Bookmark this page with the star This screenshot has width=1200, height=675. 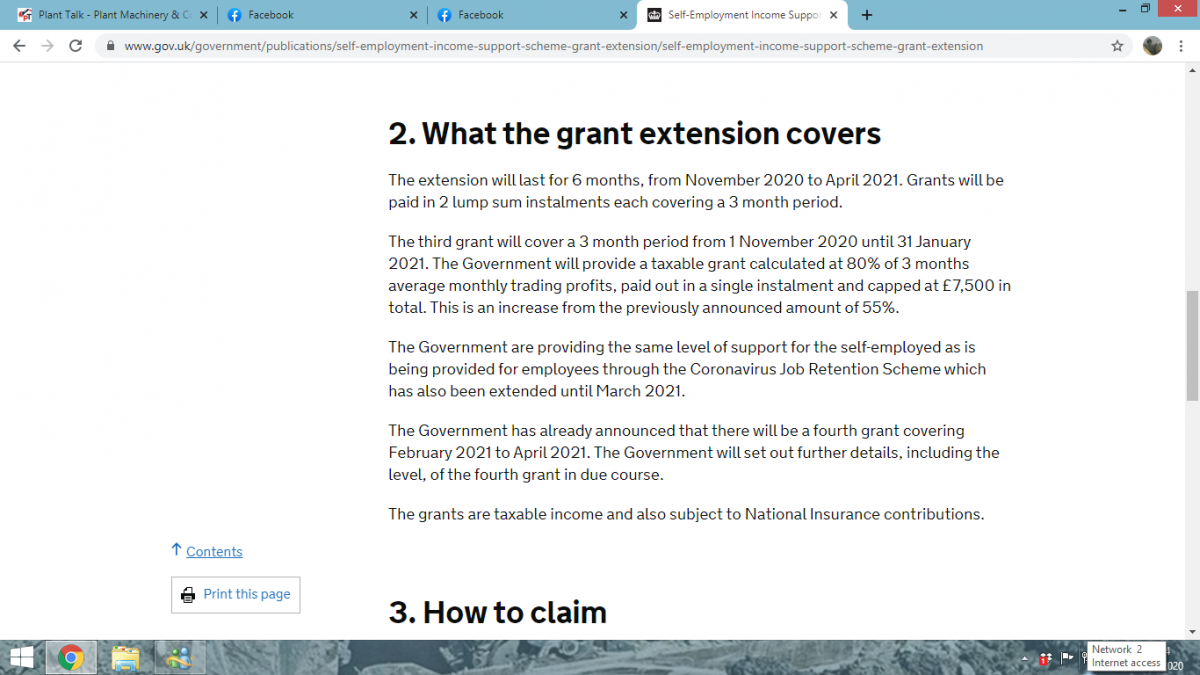coord(1117,46)
